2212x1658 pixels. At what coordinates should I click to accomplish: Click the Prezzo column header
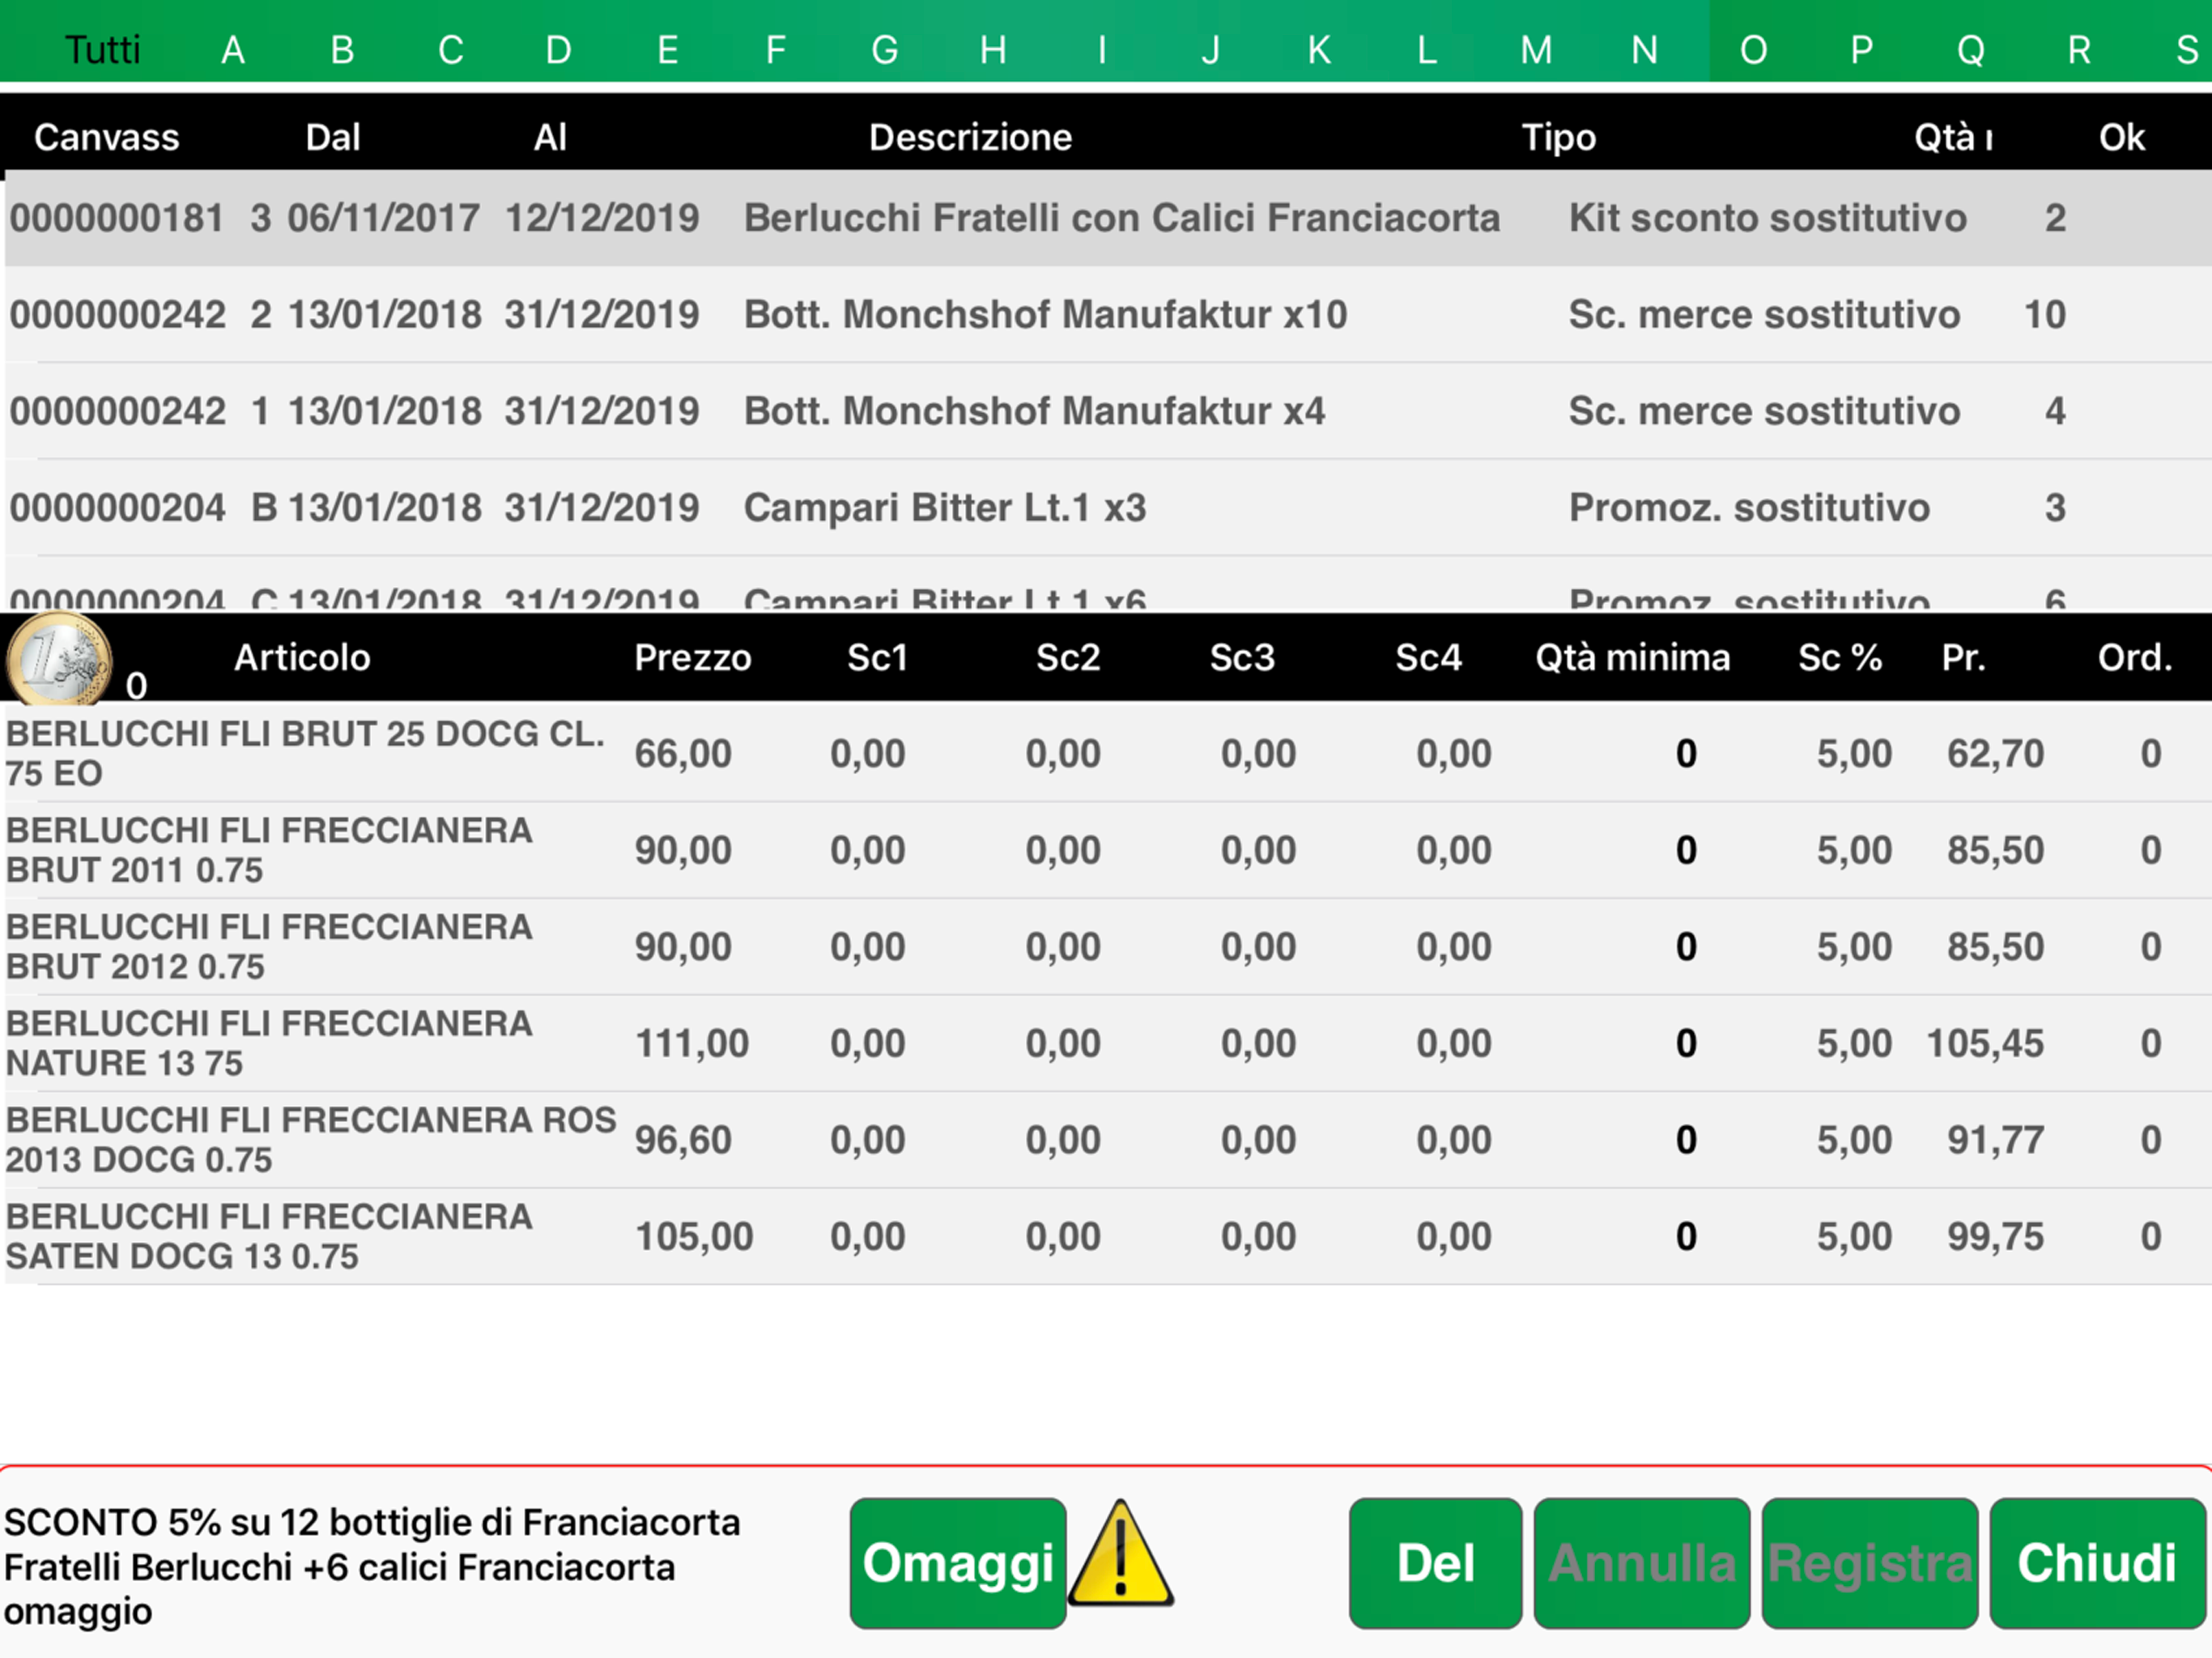click(x=693, y=657)
